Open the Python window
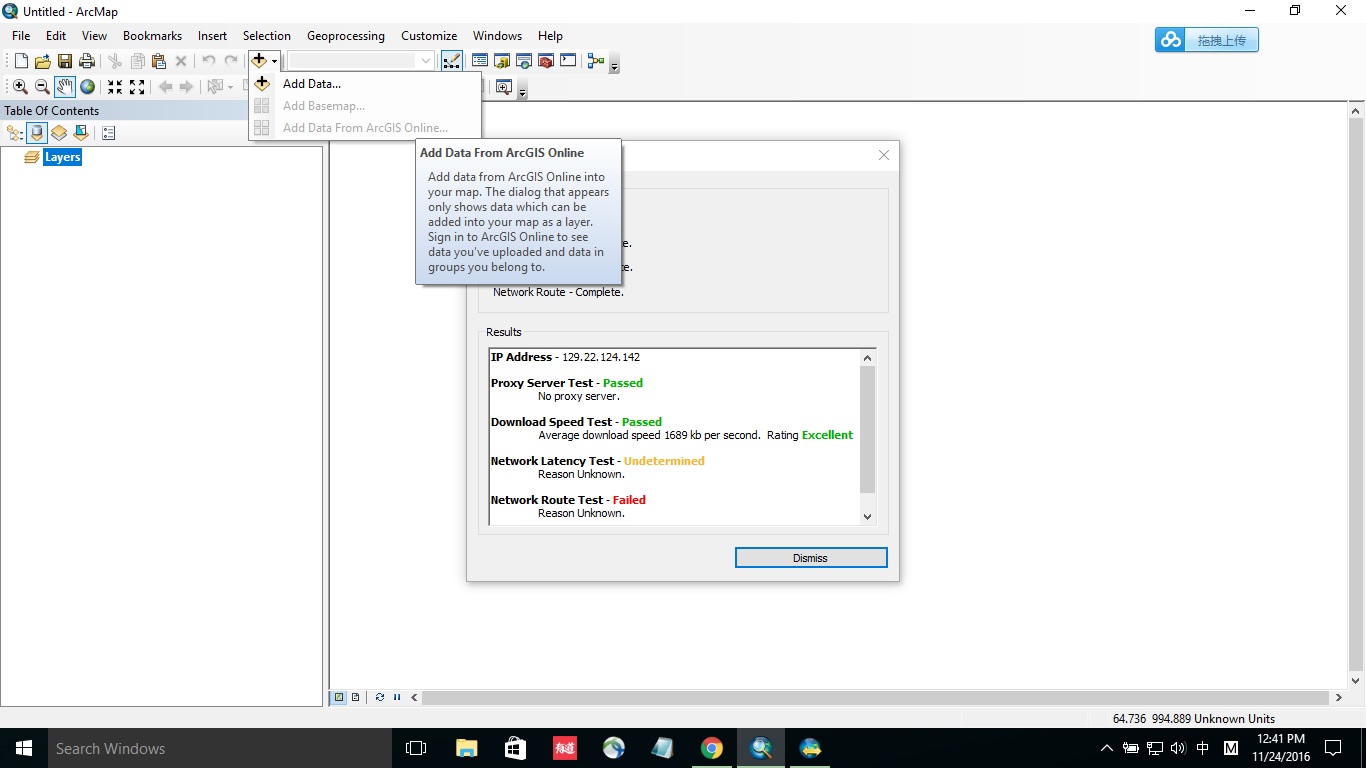 click(x=568, y=61)
